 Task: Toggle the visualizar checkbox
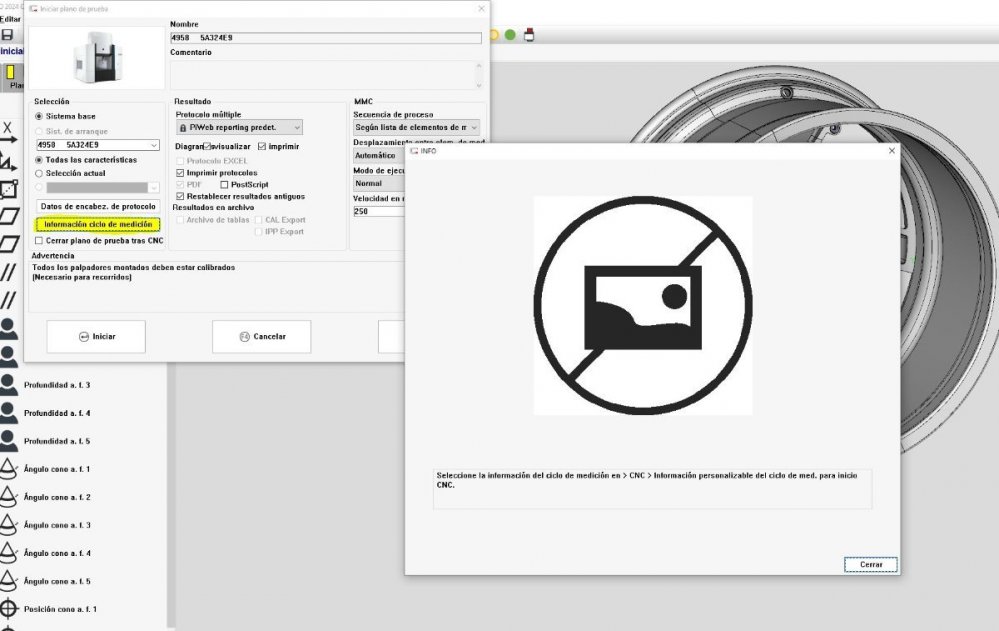(207, 147)
